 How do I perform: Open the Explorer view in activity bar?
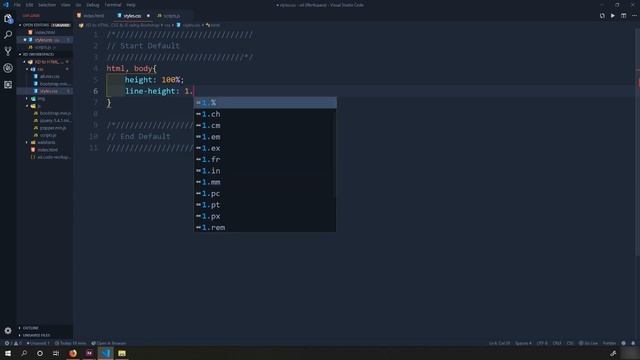tap(8, 18)
